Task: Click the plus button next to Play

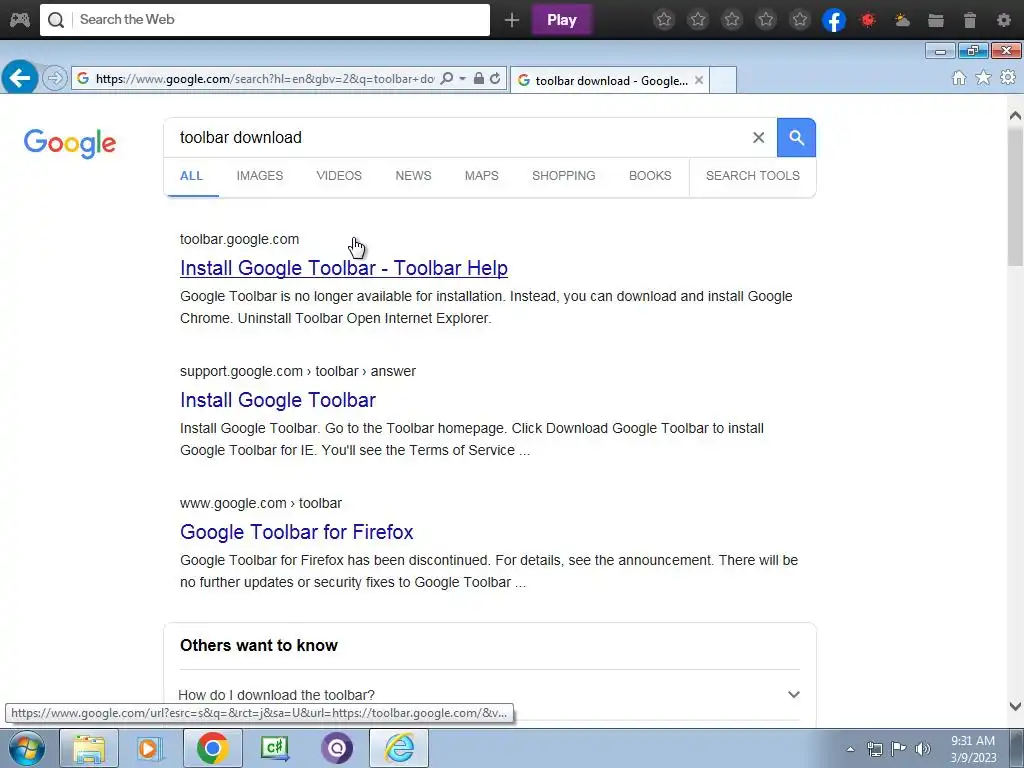Action: tap(512, 20)
